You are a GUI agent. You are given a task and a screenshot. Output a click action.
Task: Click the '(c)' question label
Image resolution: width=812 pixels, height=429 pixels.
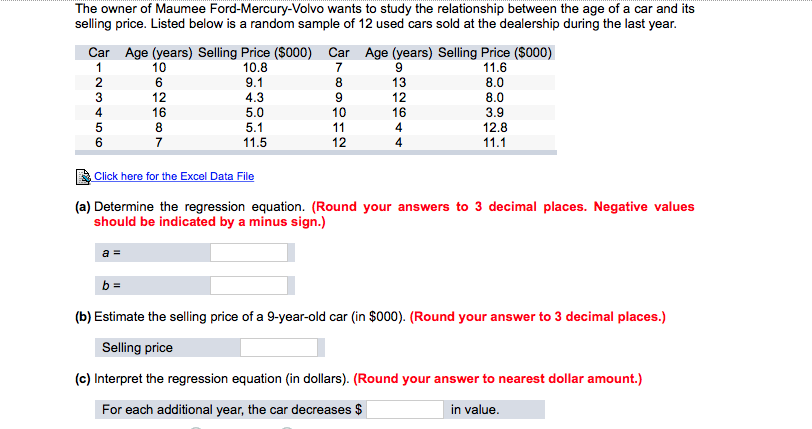pyautogui.click(x=83, y=379)
